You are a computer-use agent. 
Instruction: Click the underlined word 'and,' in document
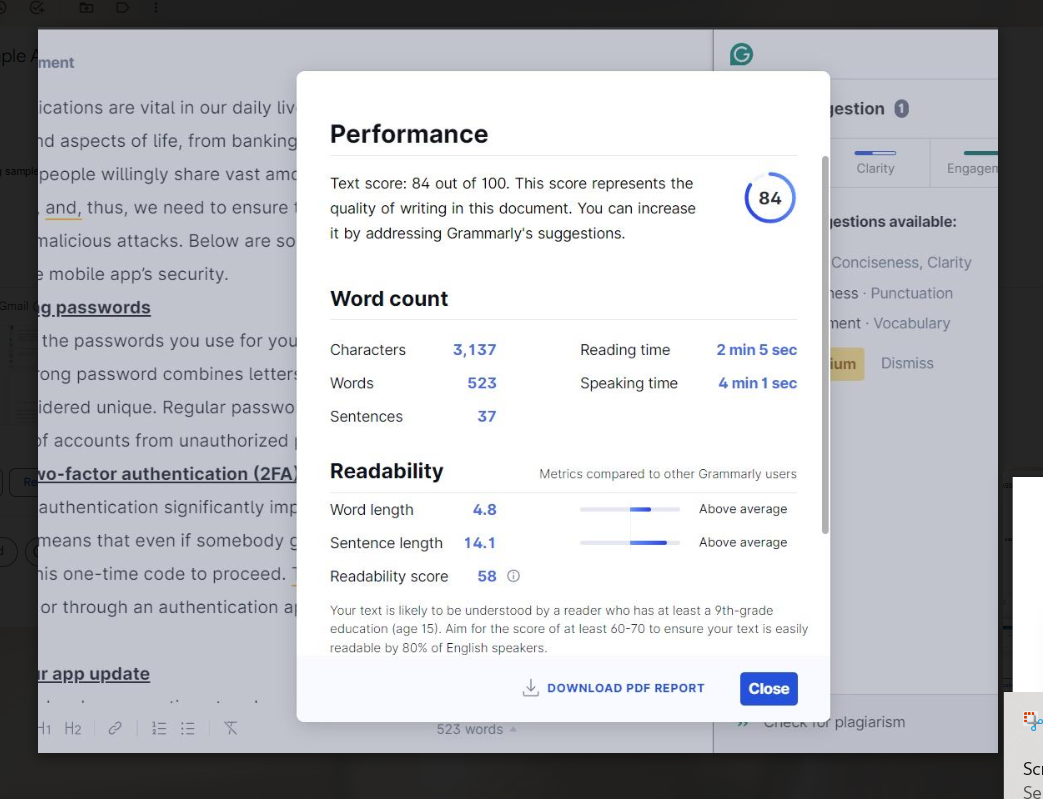point(63,208)
